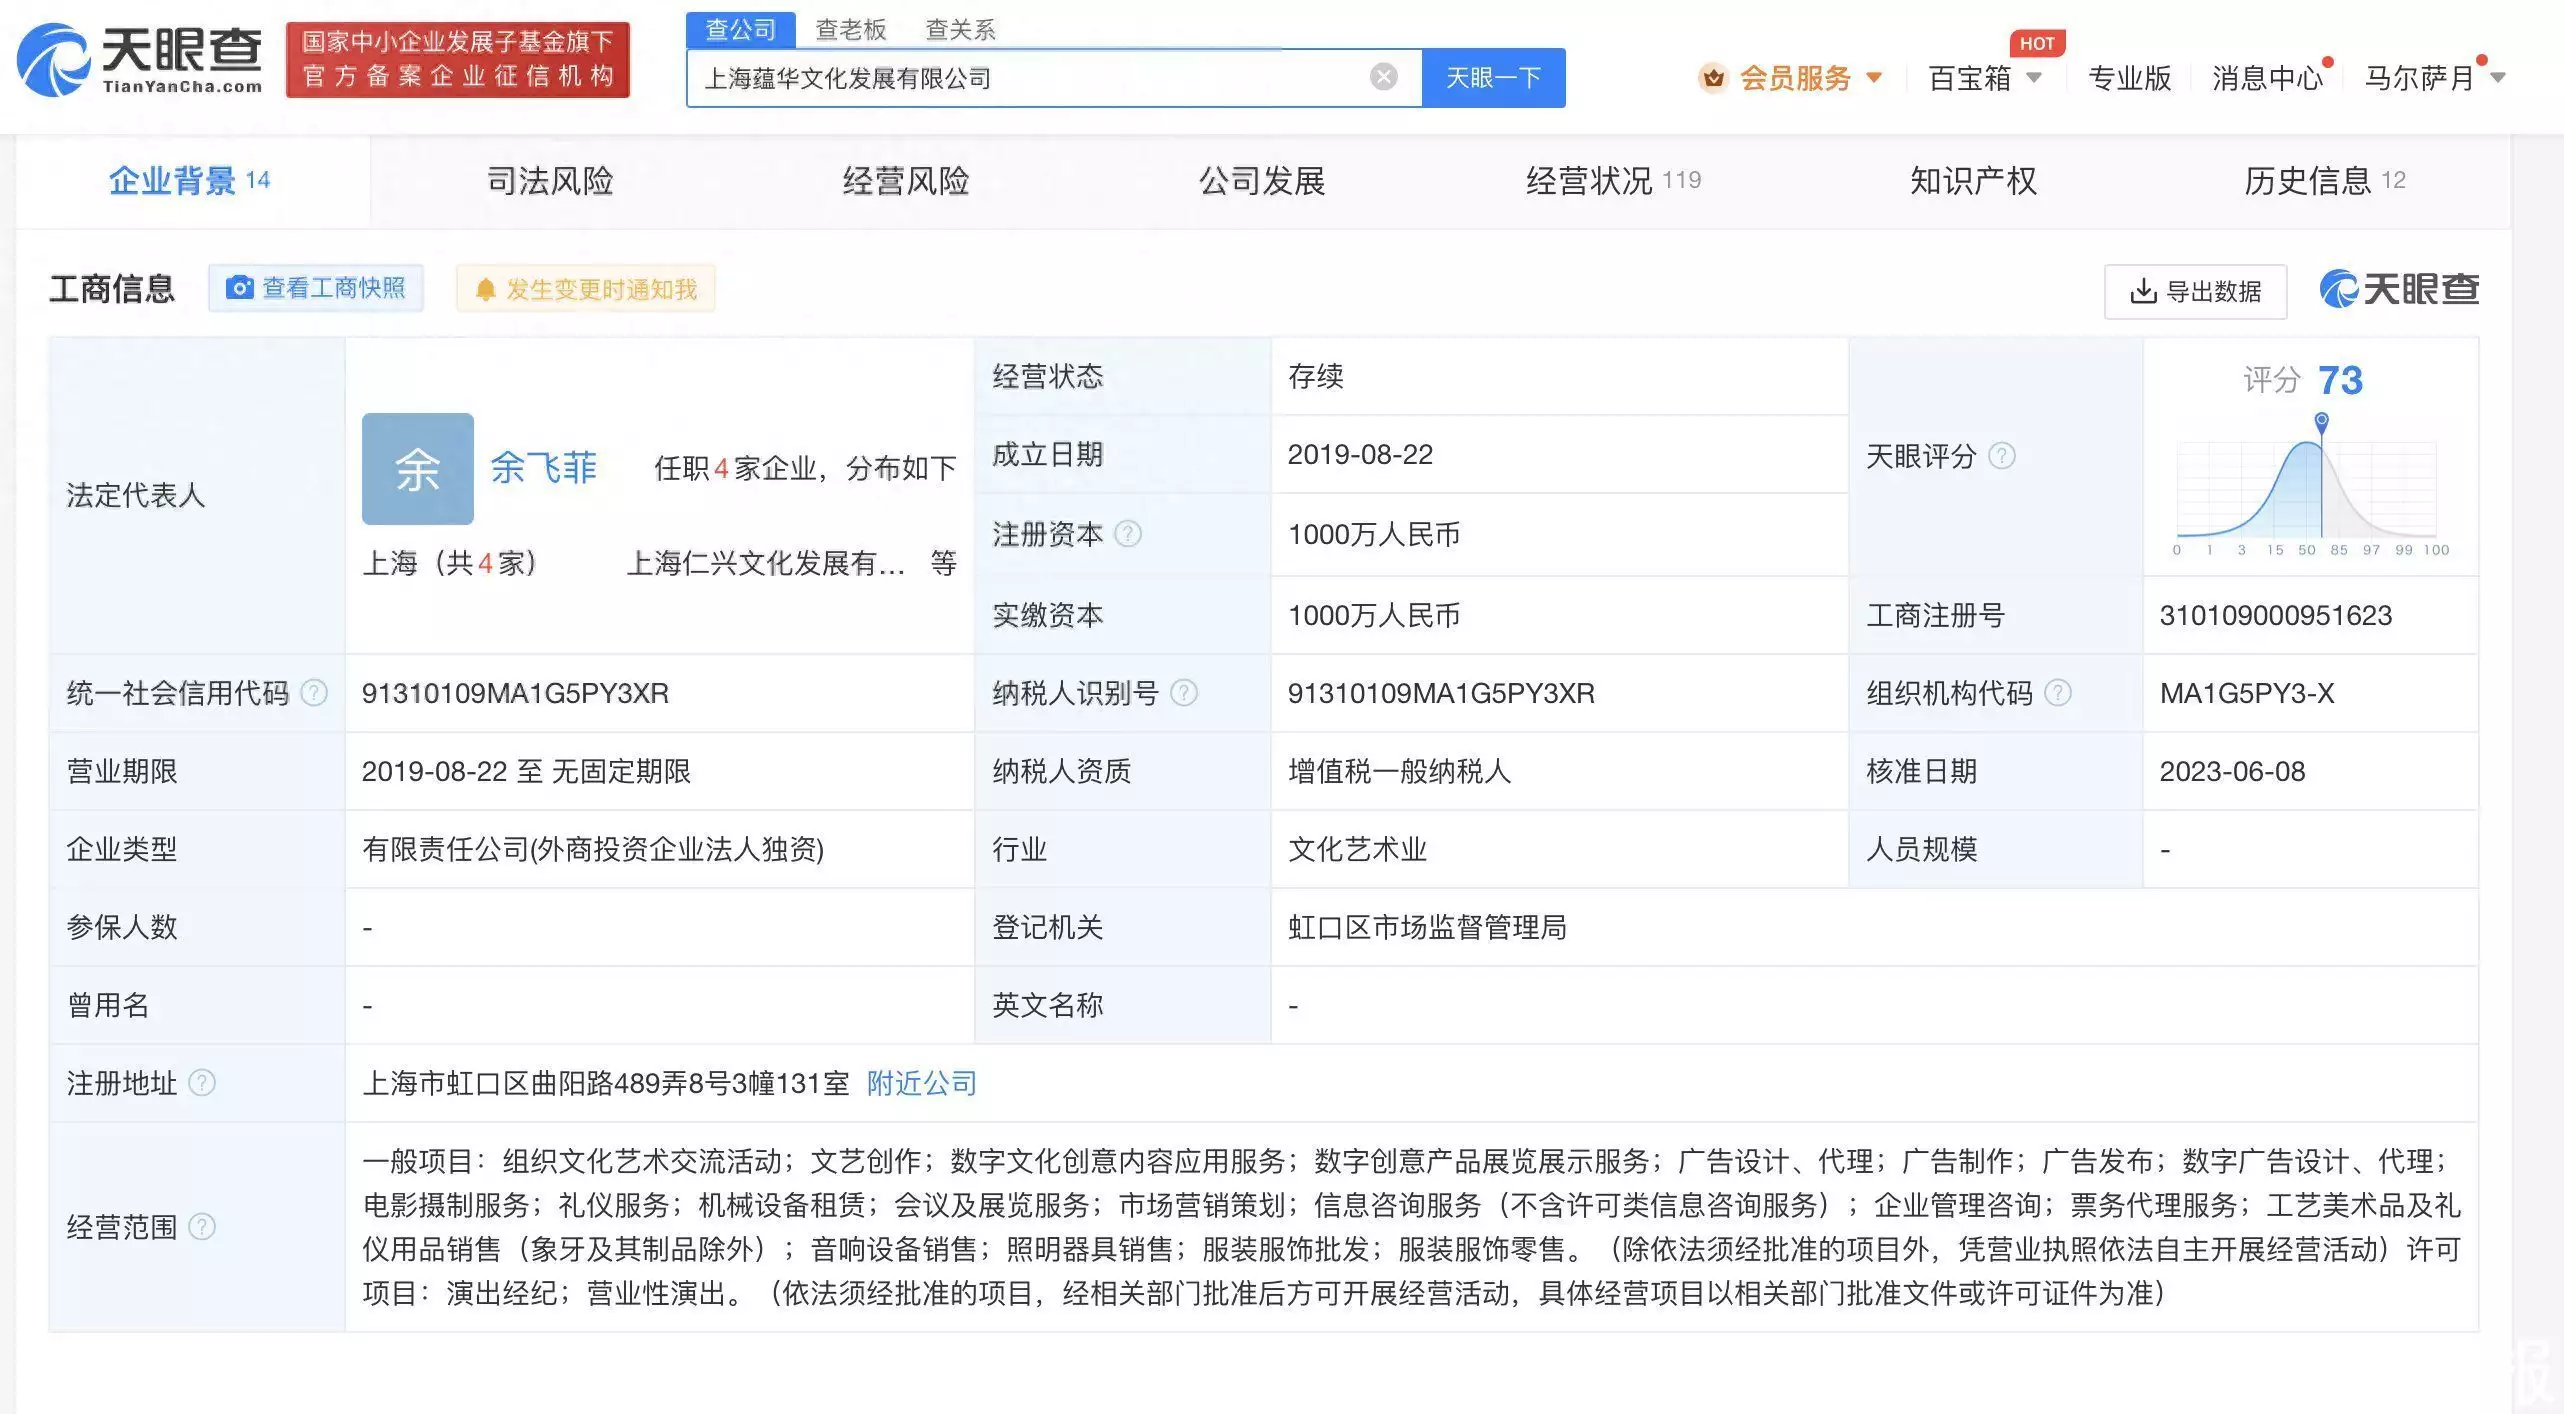
Task: Click the help icon next to 统一社会信用代码
Action: (x=314, y=693)
